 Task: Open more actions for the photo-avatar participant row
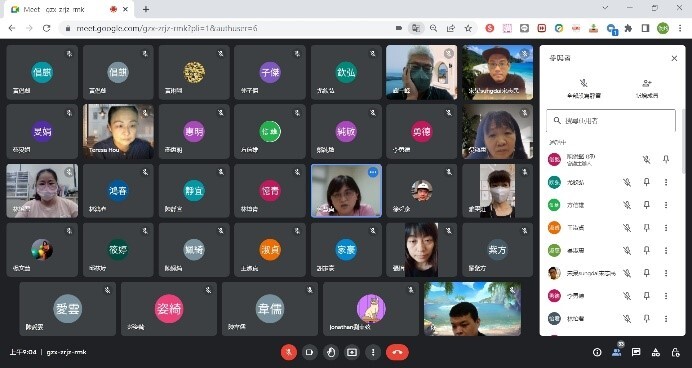tap(666, 274)
